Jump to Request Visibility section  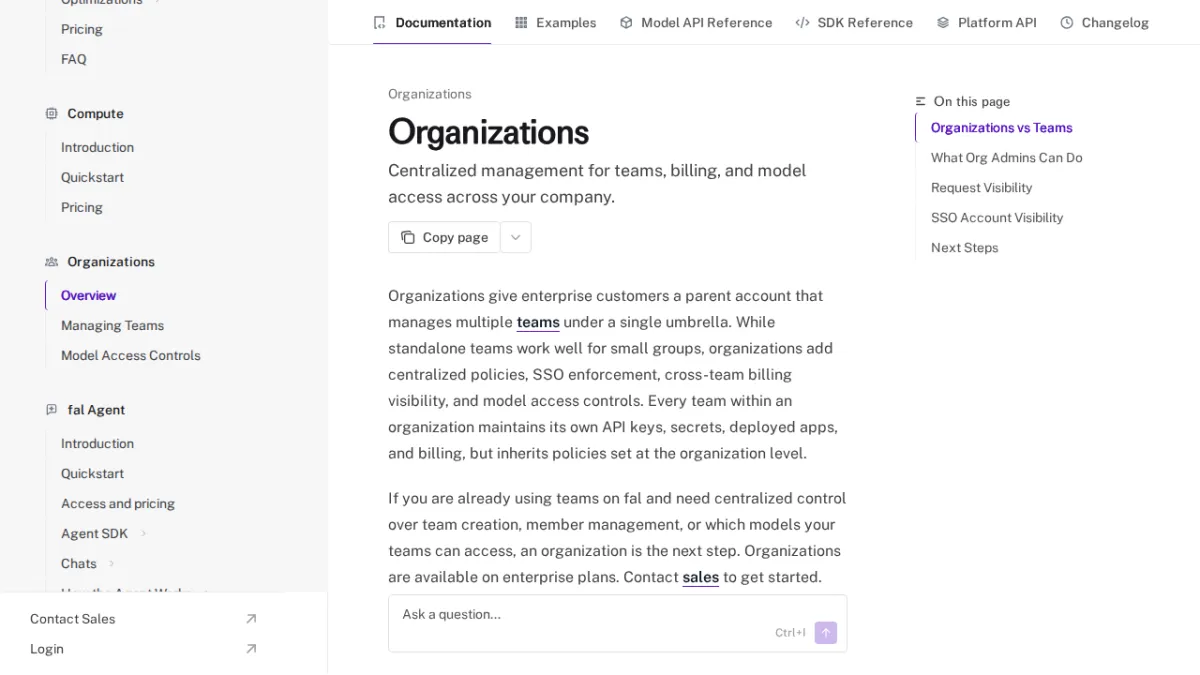click(981, 188)
